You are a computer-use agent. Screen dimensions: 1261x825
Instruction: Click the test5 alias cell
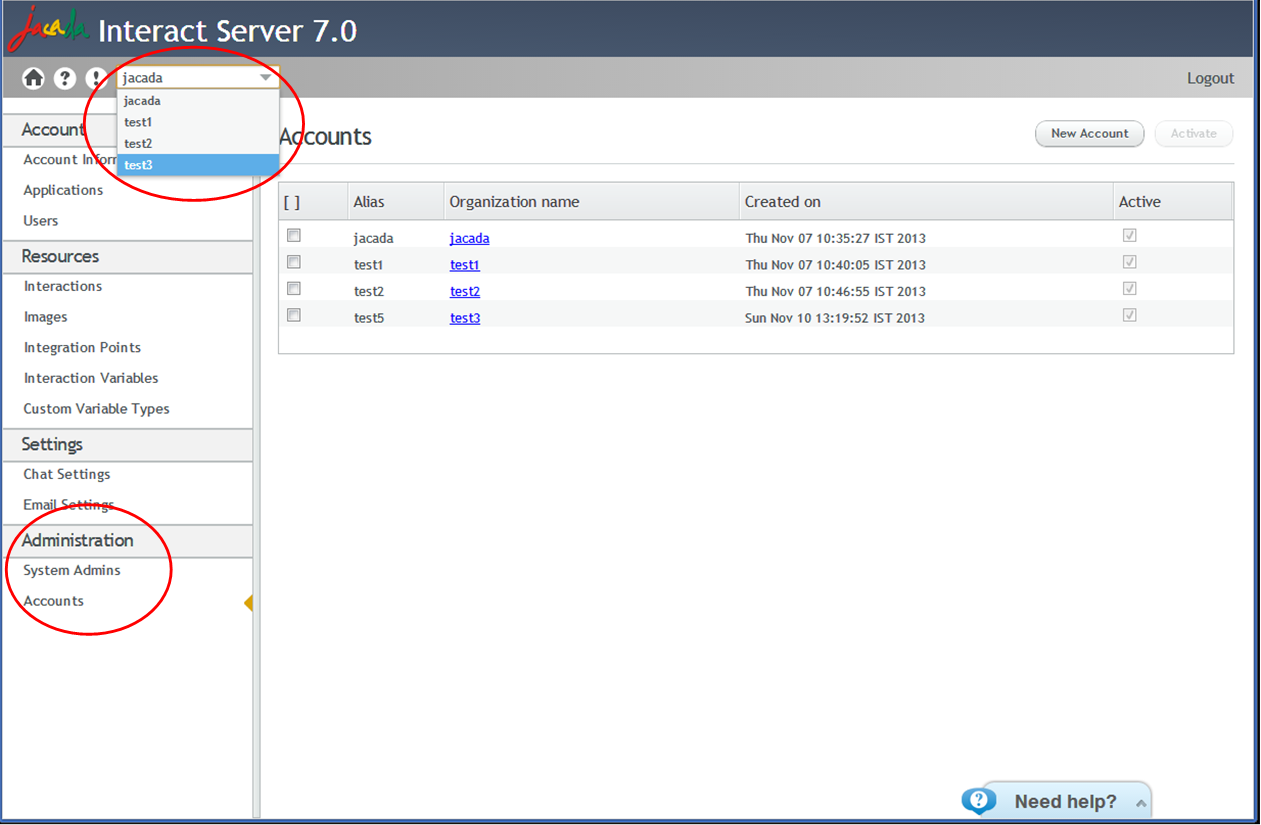pyautogui.click(x=369, y=318)
